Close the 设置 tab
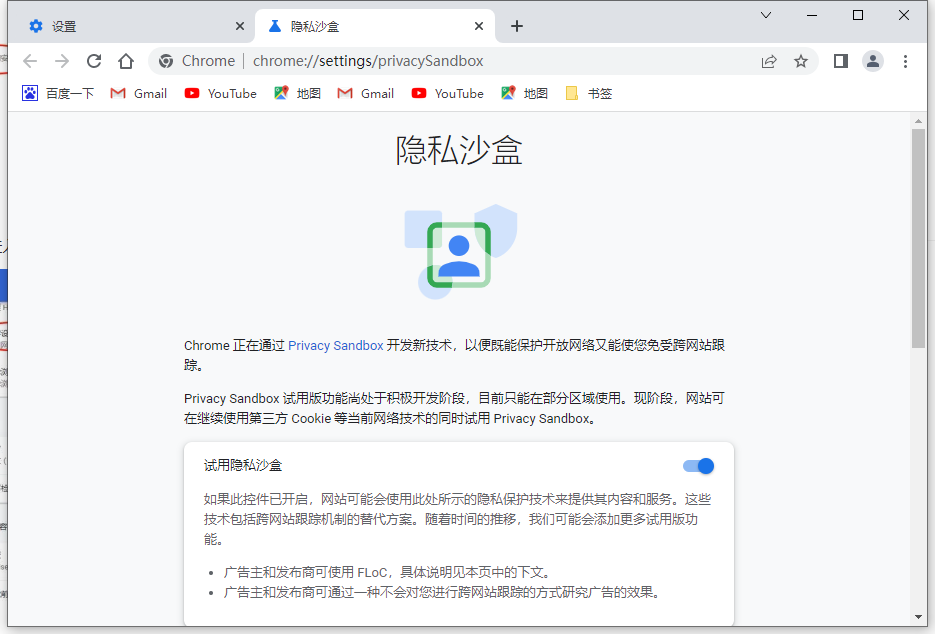 (x=240, y=26)
